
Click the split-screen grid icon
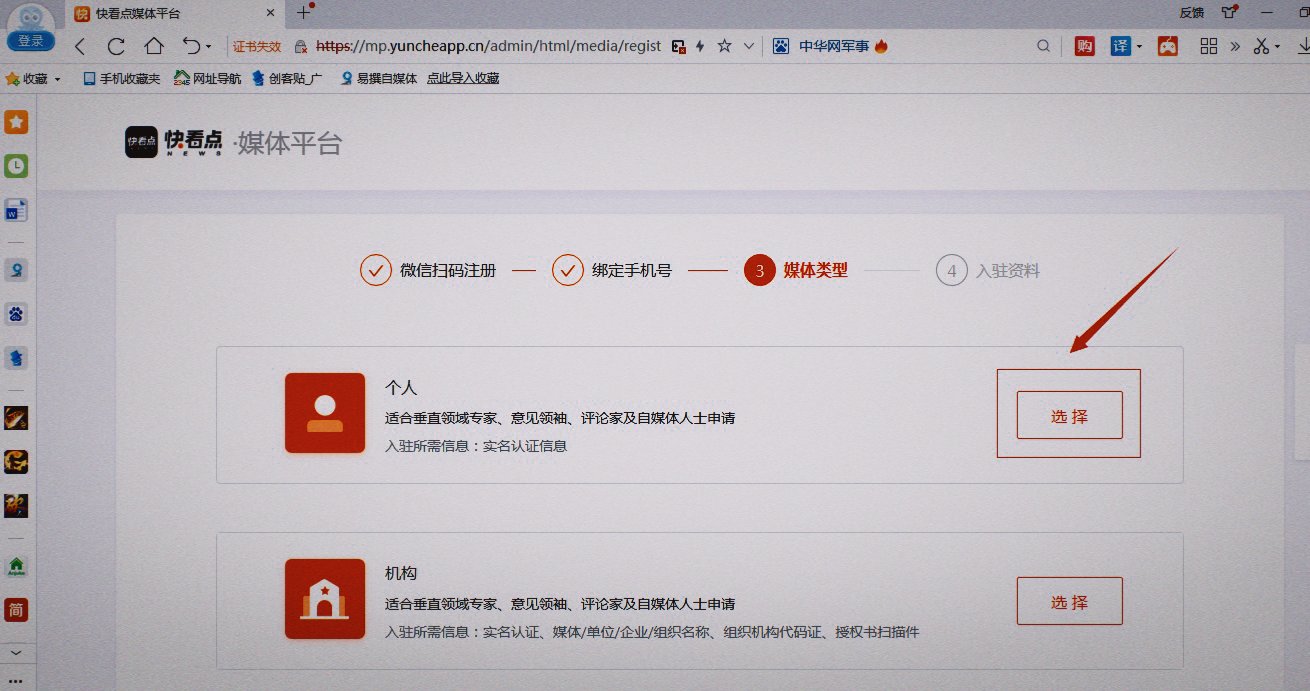(1208, 46)
